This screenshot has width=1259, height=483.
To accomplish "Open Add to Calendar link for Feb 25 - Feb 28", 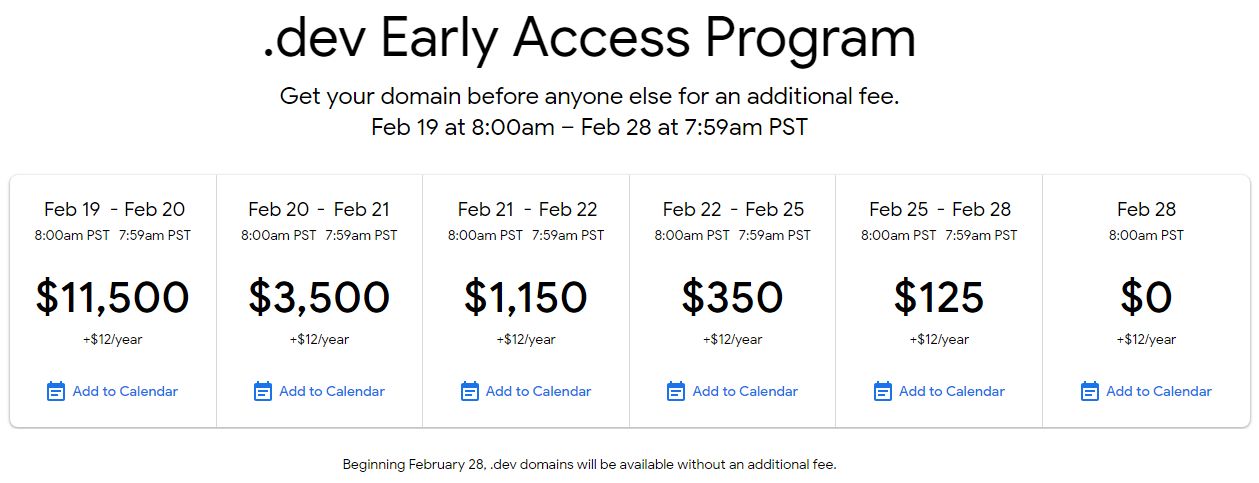I will click(x=952, y=391).
